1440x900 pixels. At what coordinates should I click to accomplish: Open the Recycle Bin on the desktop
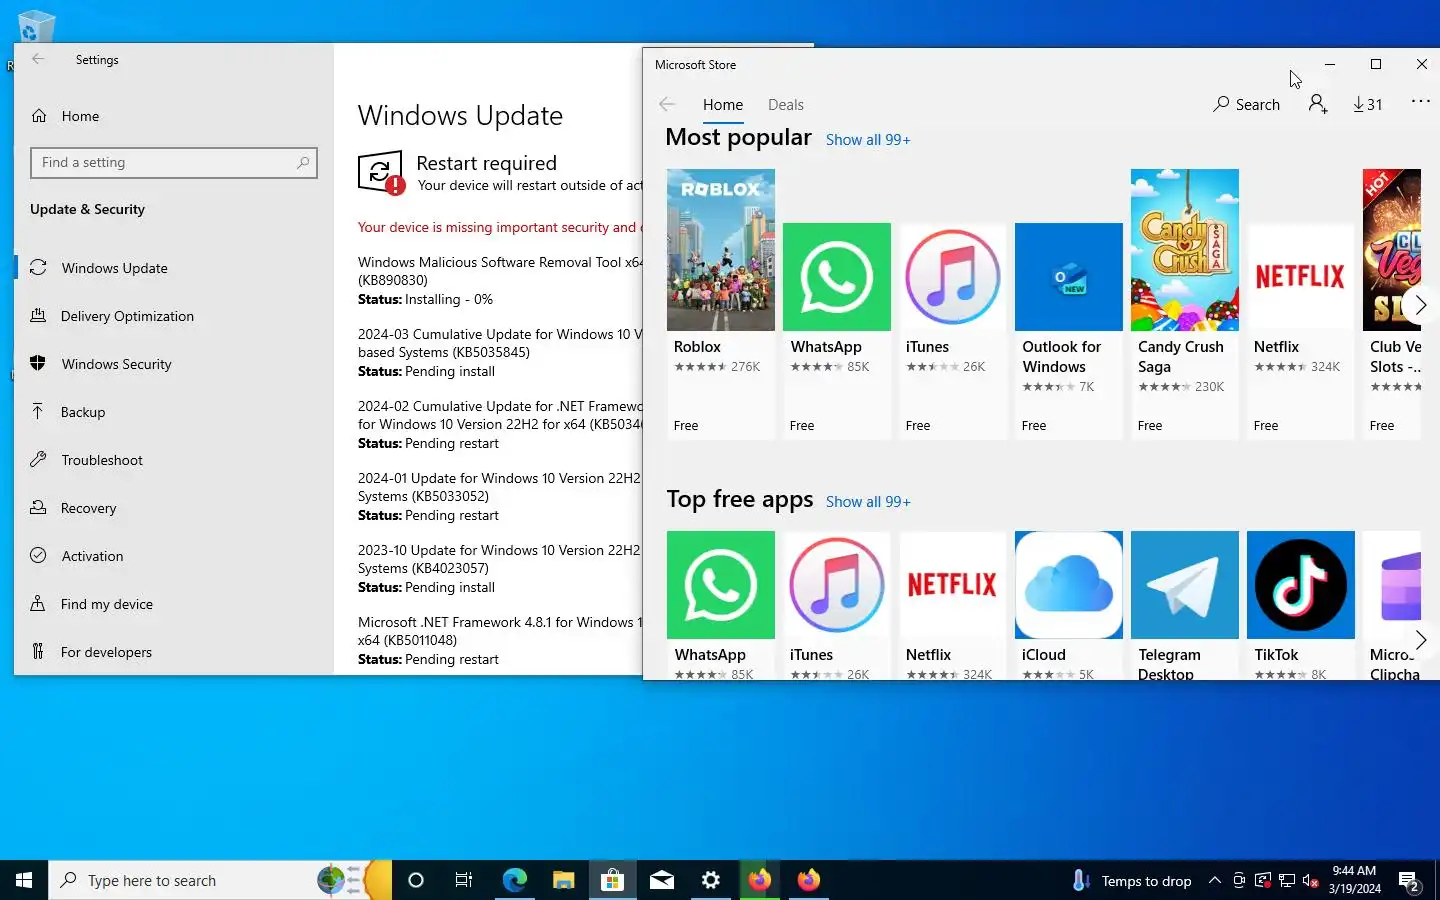tap(36, 26)
